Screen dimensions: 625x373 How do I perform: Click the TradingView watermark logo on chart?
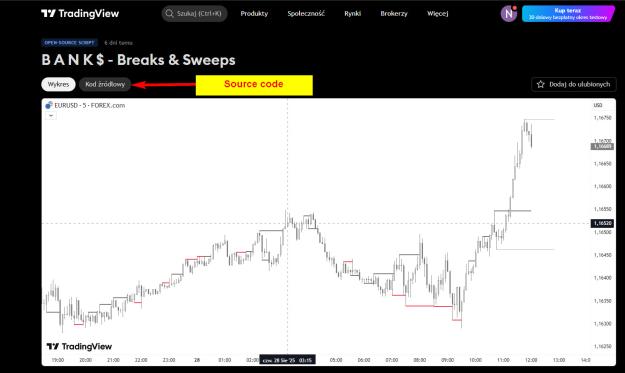(x=79, y=346)
